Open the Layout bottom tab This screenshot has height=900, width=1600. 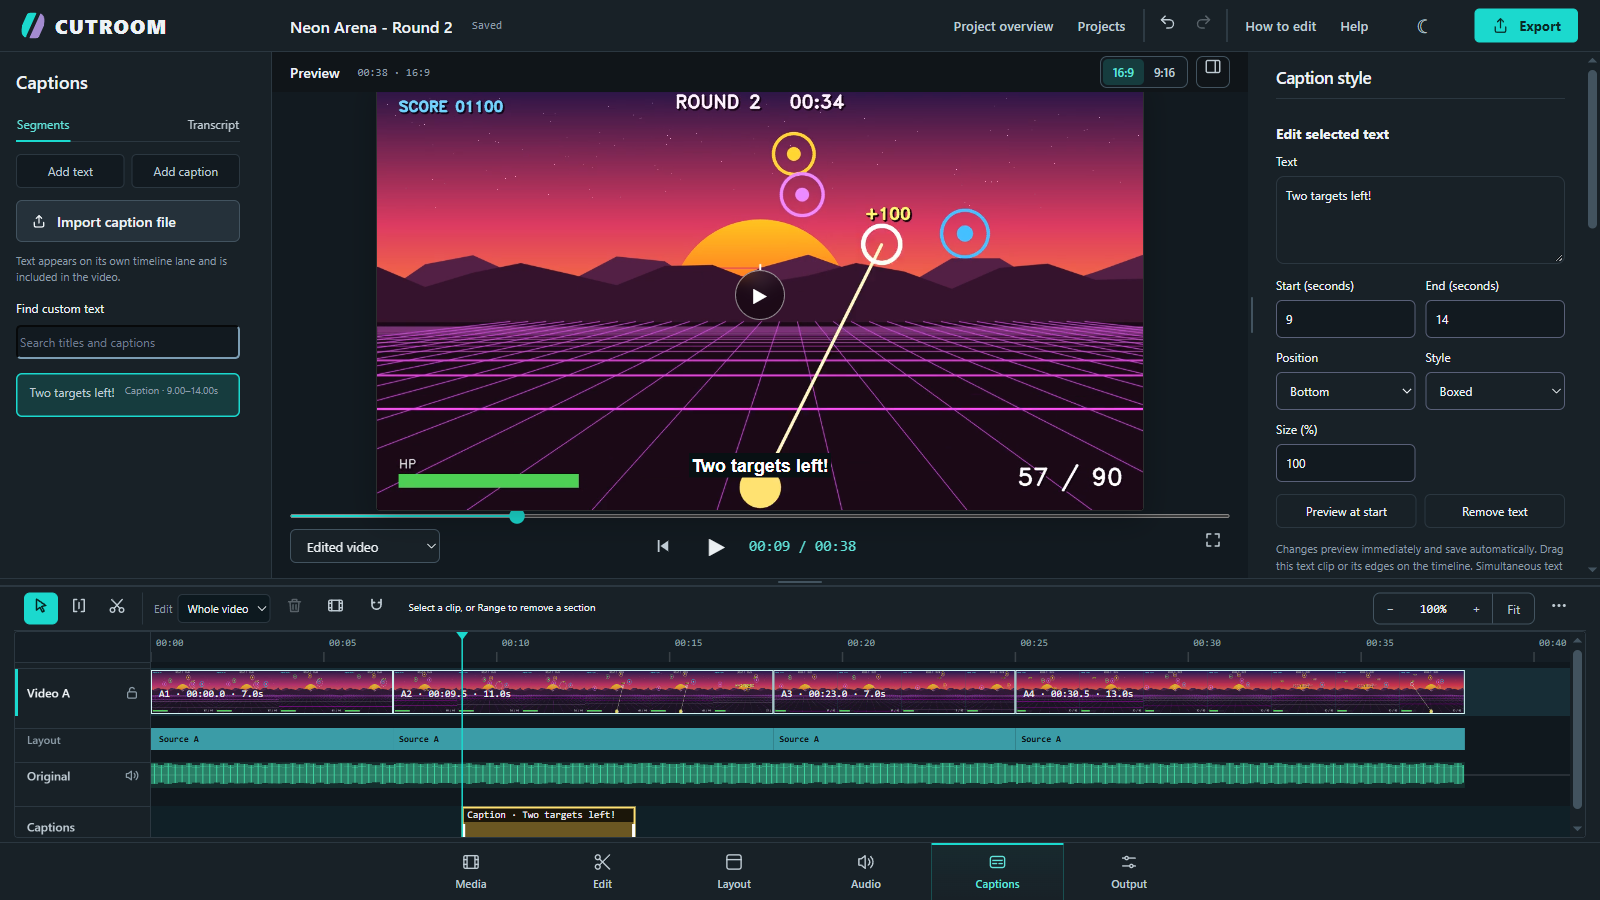[734, 871]
